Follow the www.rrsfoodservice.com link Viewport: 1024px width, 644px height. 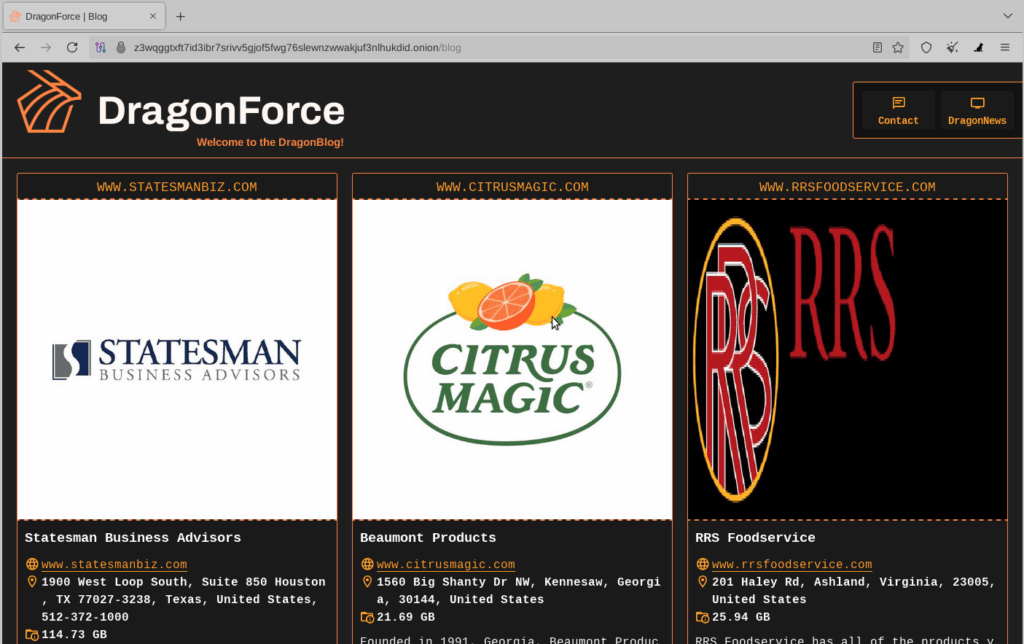point(792,564)
